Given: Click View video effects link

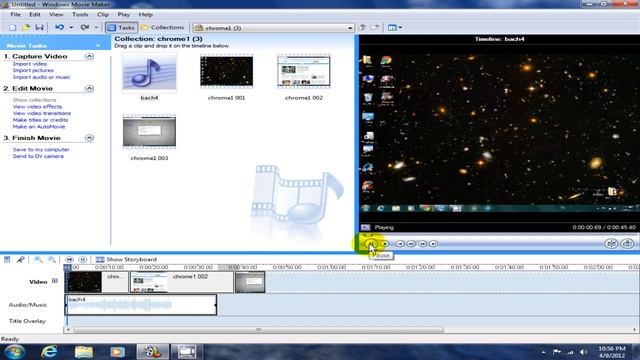Looking at the screenshot, I should (37, 107).
